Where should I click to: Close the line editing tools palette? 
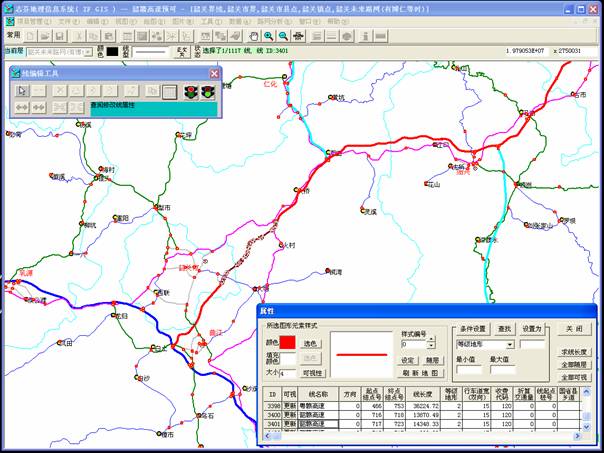click(x=214, y=73)
